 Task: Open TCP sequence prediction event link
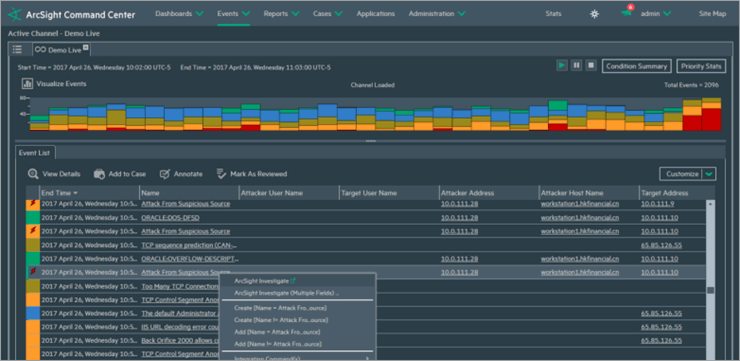pos(189,245)
